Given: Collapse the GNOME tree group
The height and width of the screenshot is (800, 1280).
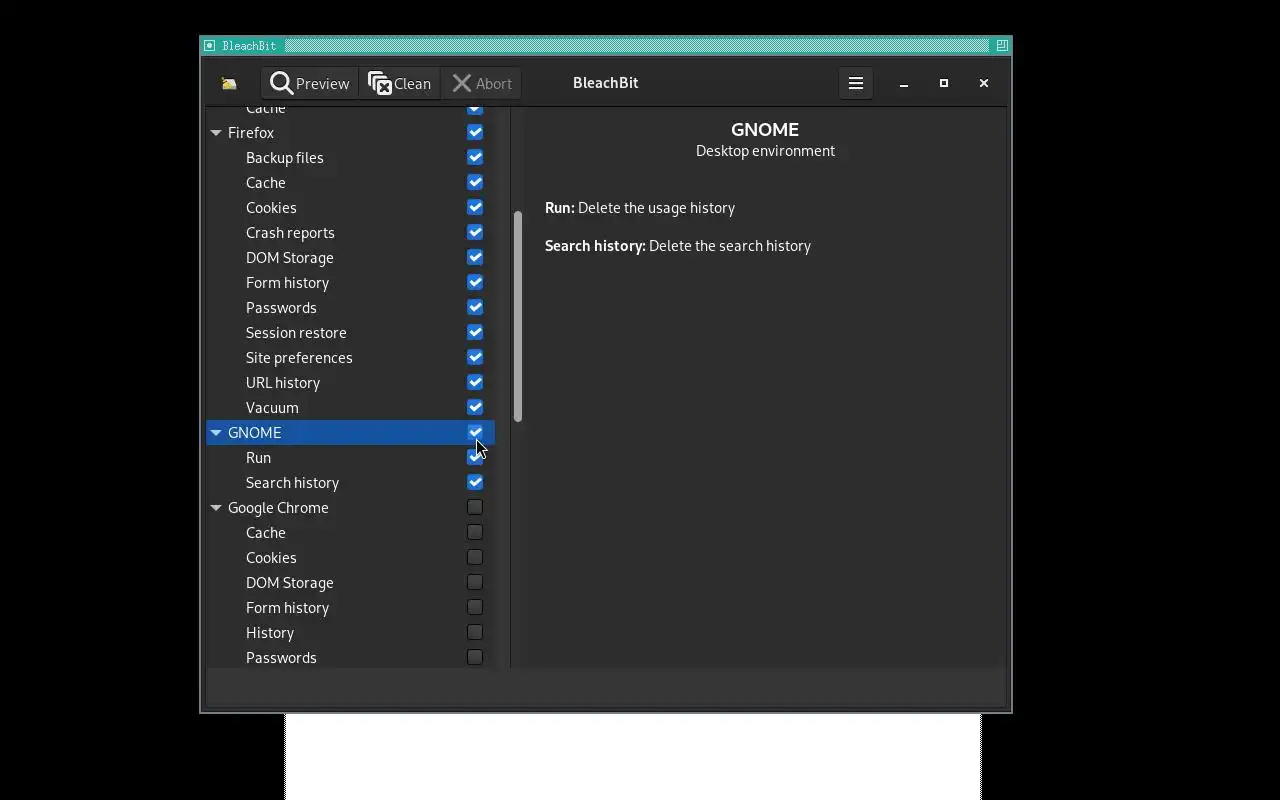Looking at the screenshot, I should (x=216, y=432).
